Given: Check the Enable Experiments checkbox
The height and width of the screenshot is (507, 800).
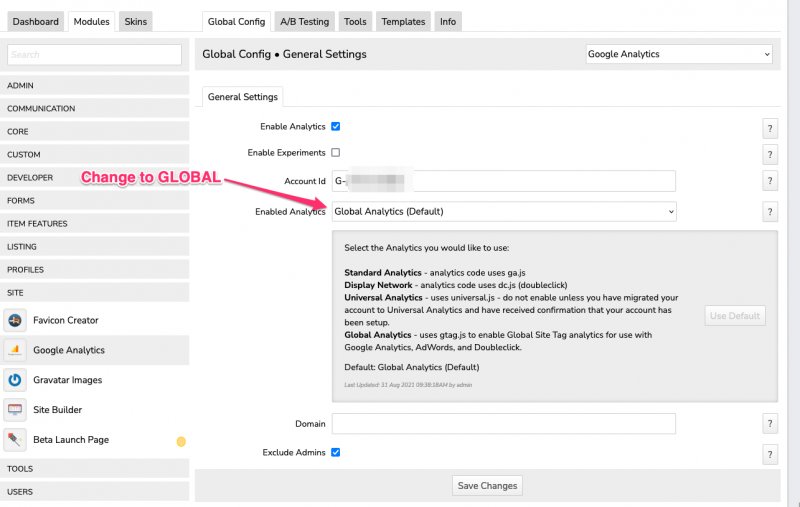Looking at the screenshot, I should click(336, 153).
